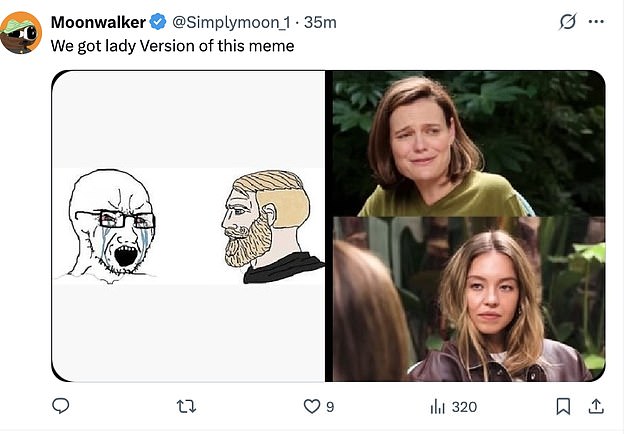Repost this tweet with the retweet icon

(186, 406)
